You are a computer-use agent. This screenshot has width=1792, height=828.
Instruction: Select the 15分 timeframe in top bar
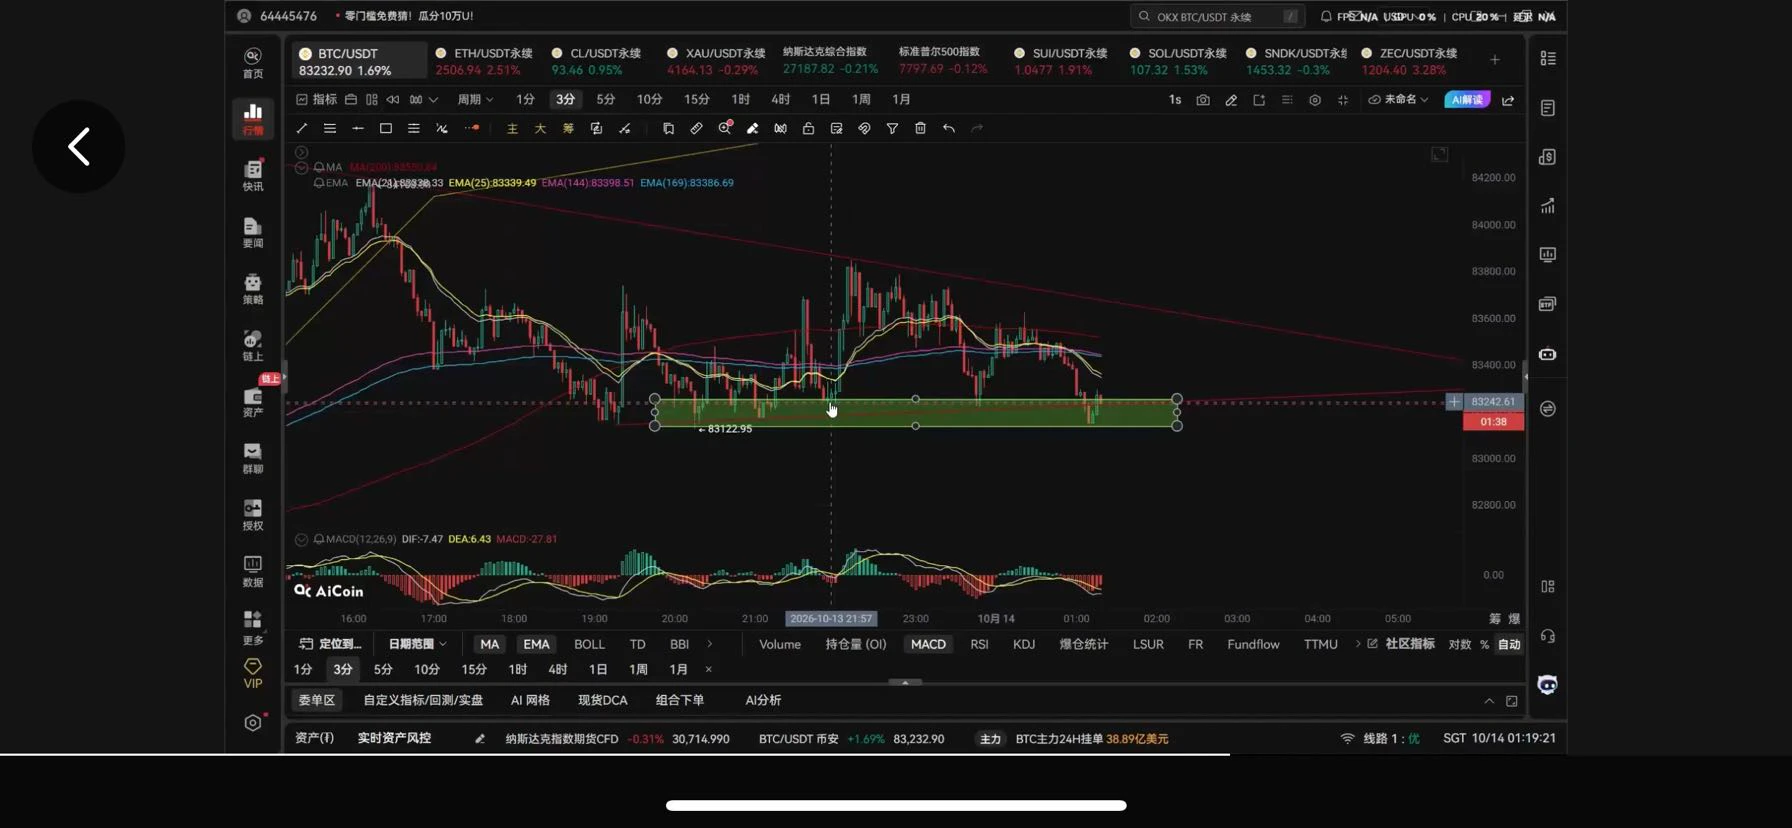696,100
